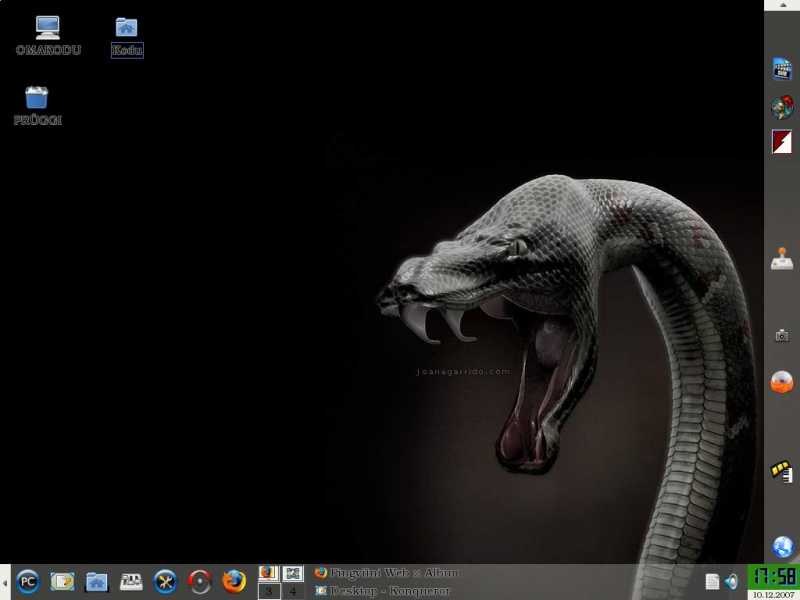Click the volume speaker tray icon
800x600 pixels.
click(x=731, y=582)
